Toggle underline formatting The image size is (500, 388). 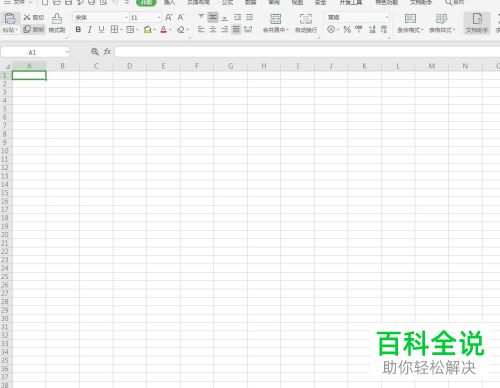101,30
